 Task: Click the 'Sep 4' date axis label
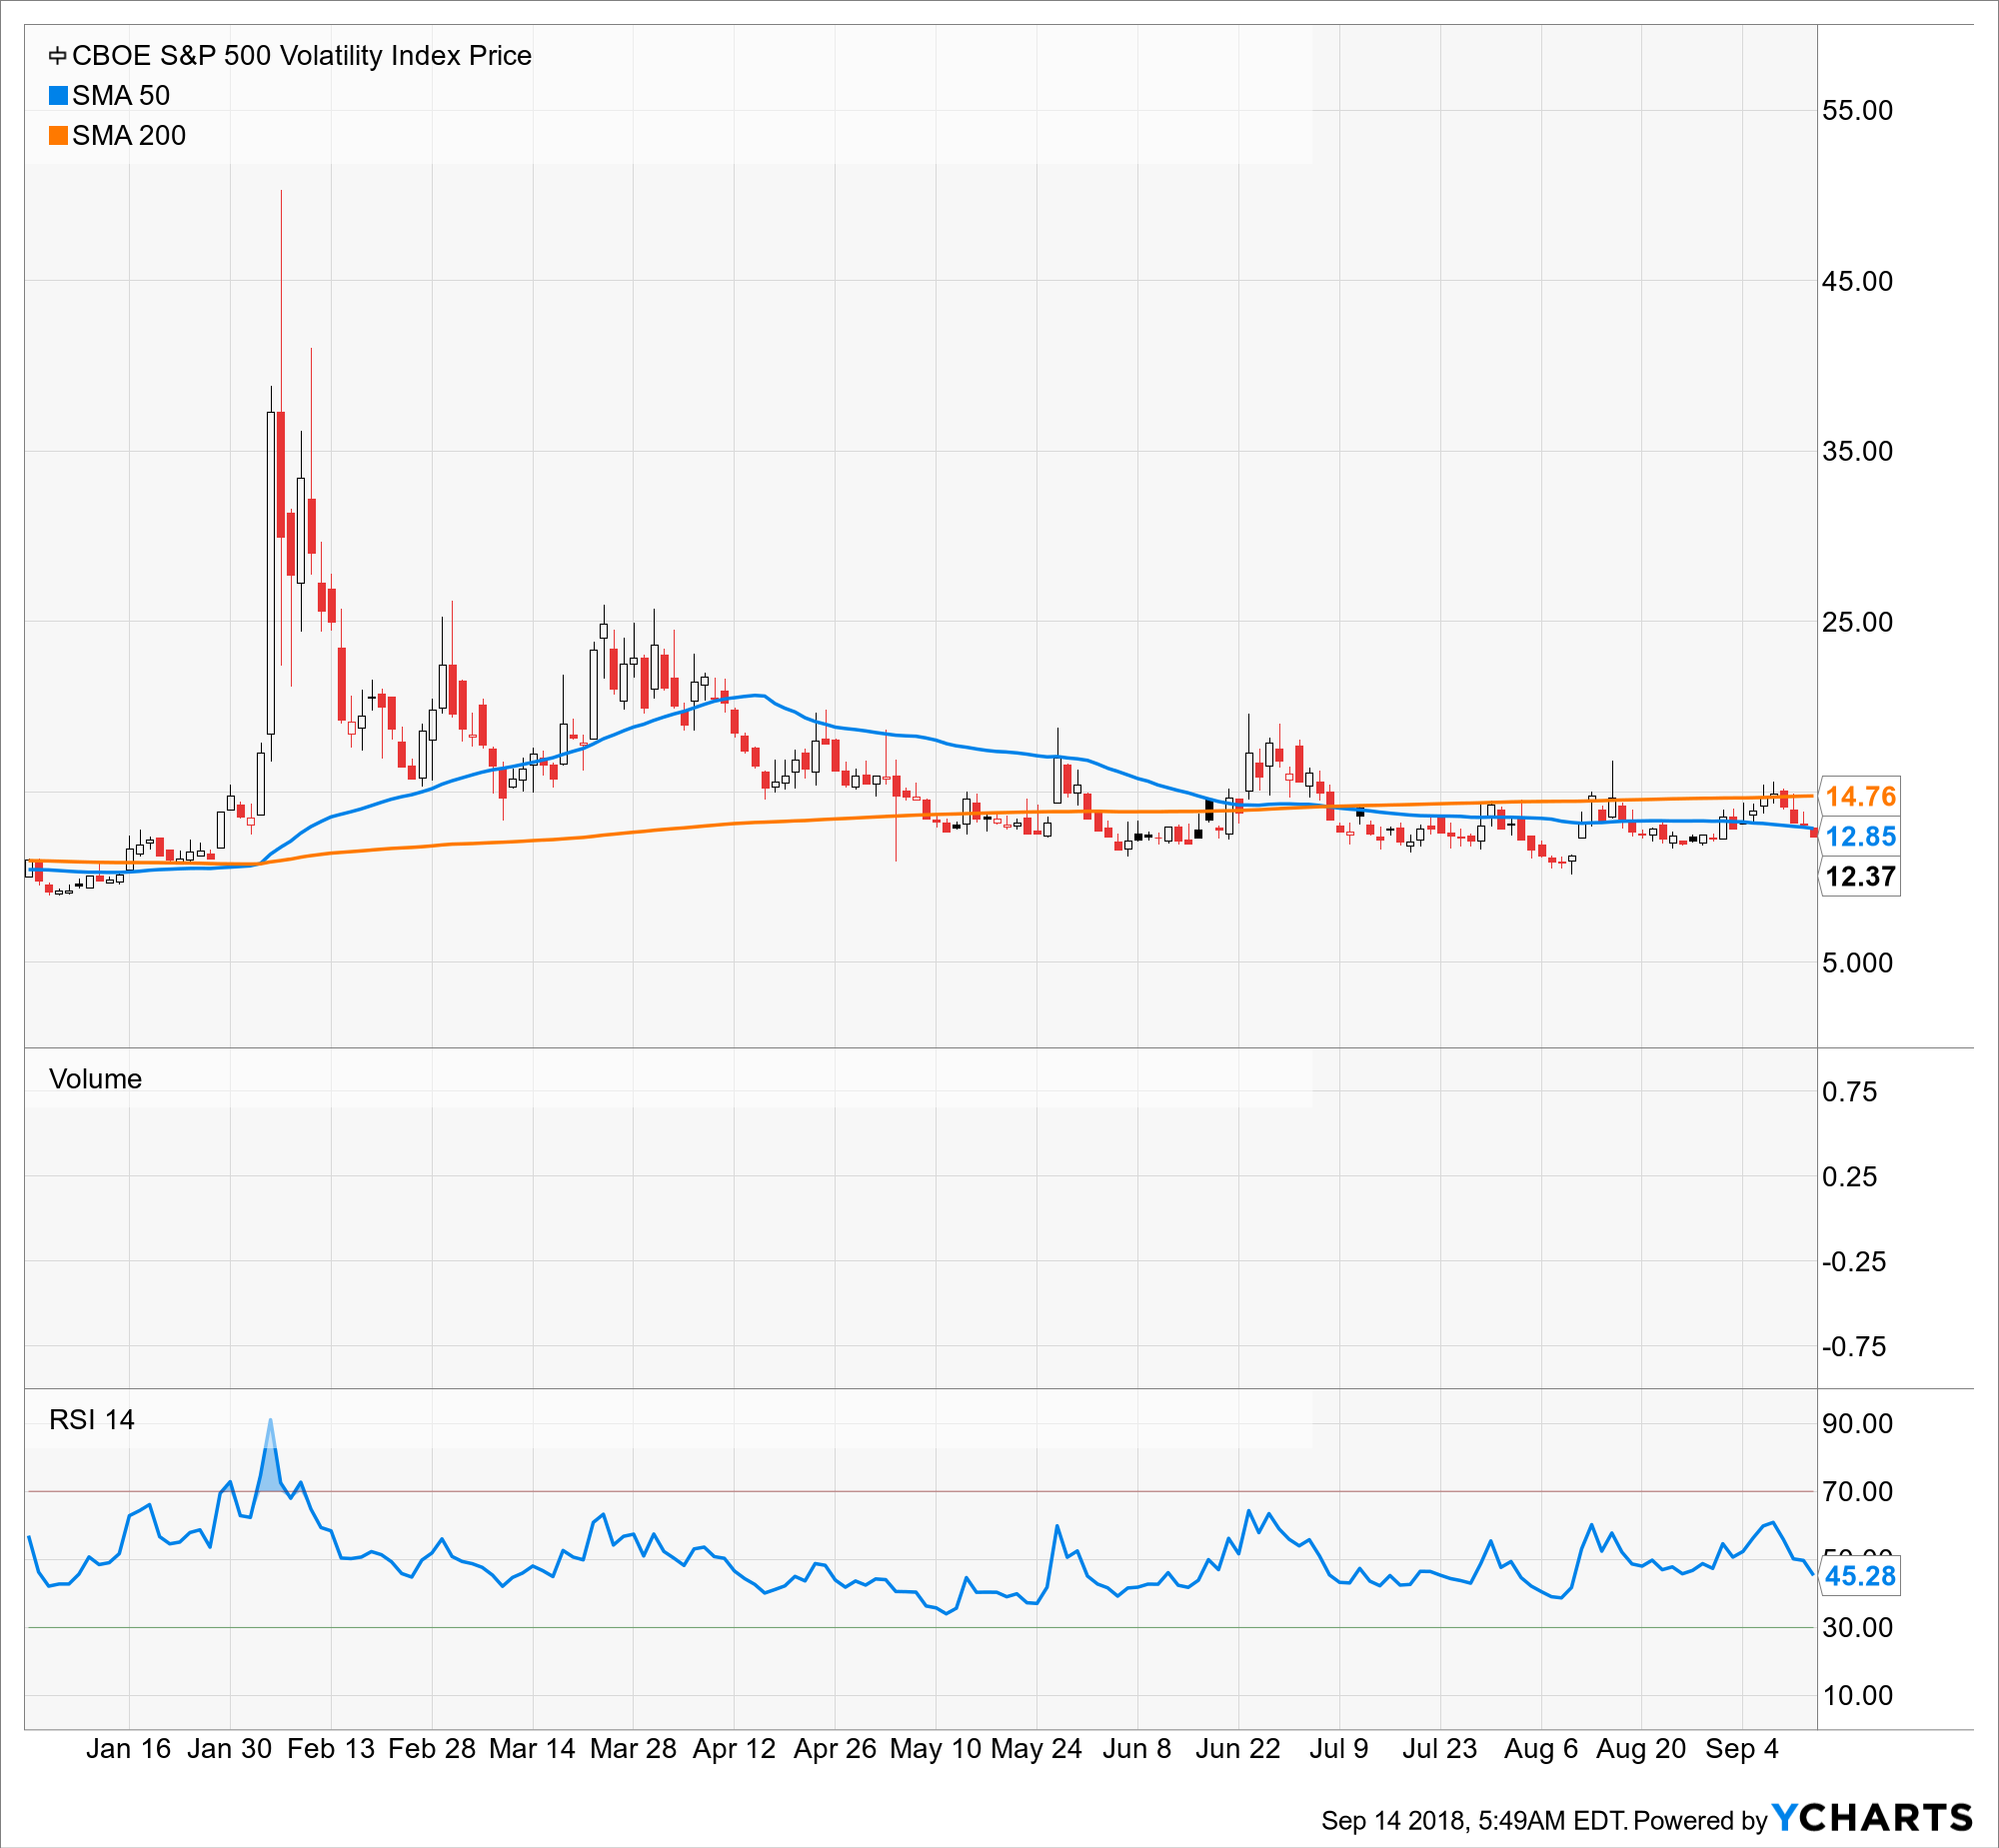[x=1742, y=1749]
